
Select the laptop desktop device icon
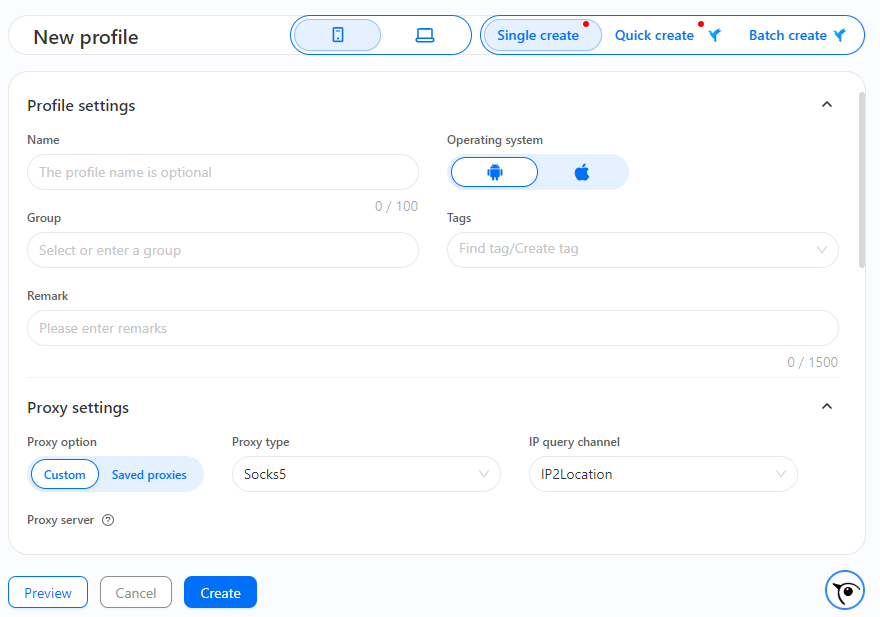(424, 35)
